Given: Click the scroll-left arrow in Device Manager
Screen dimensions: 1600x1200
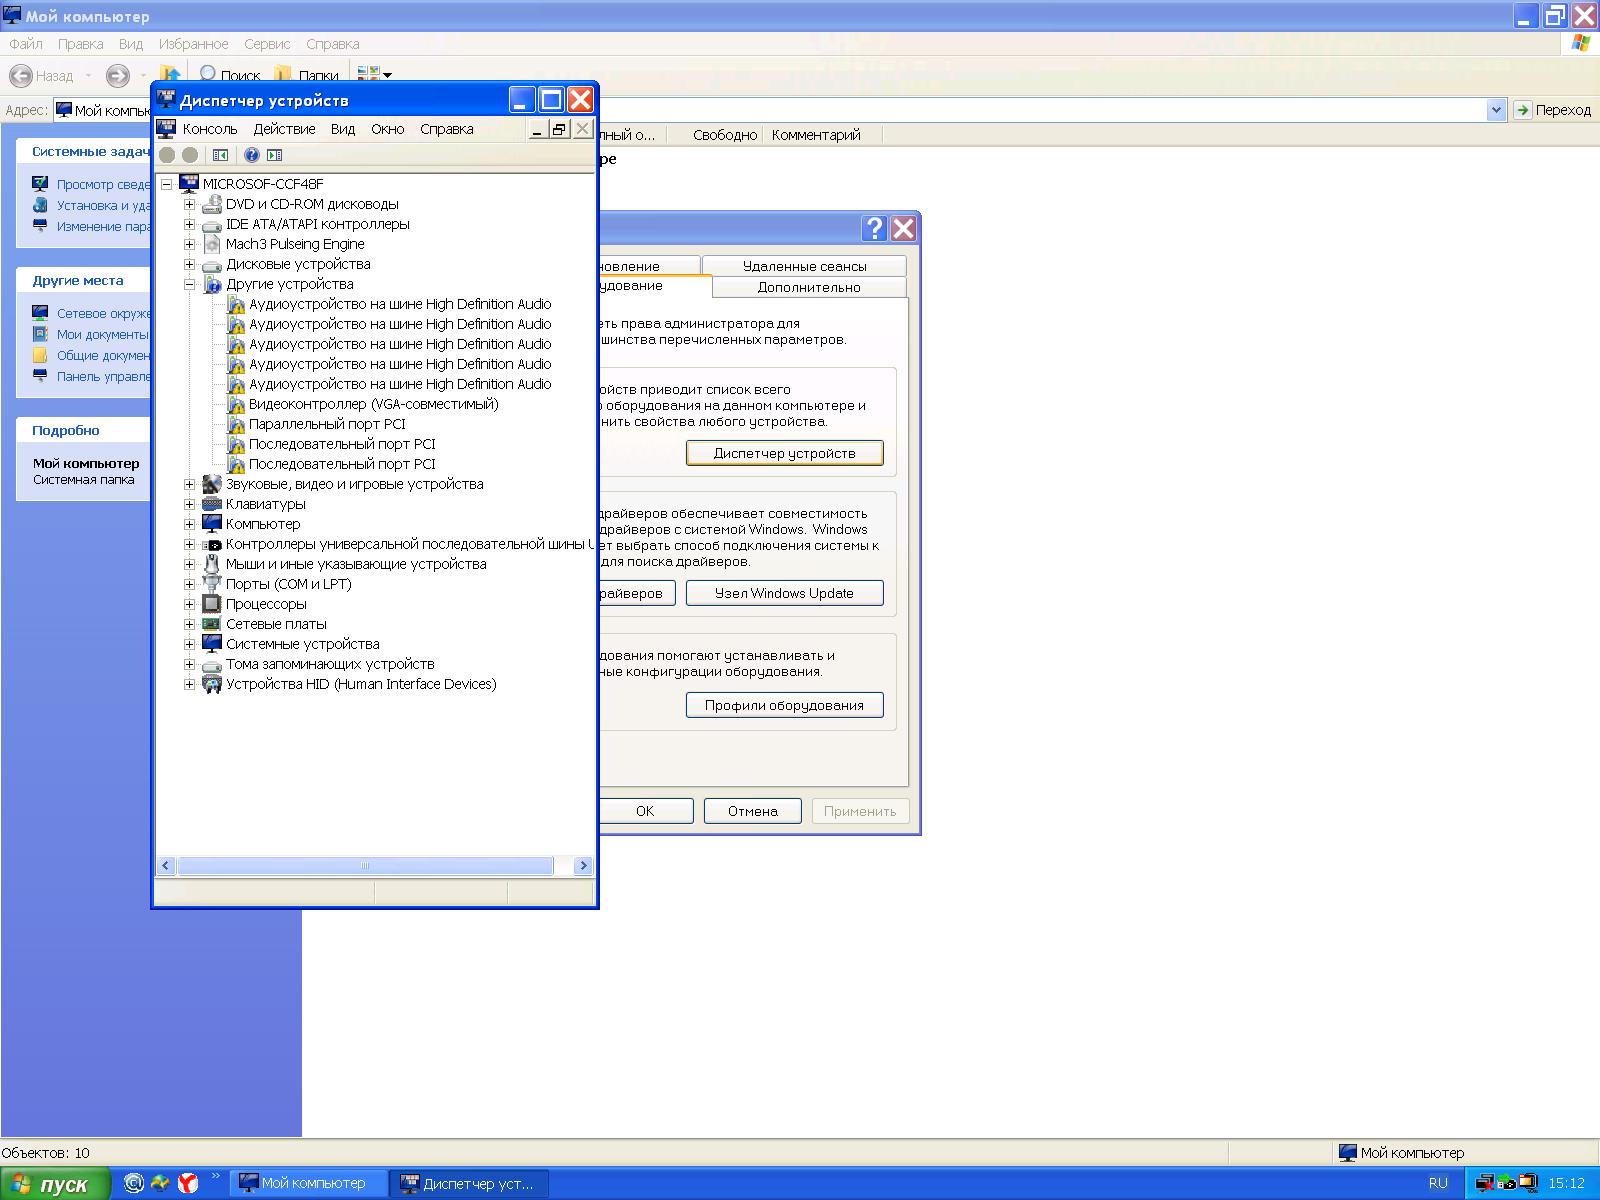Looking at the screenshot, I should [166, 866].
